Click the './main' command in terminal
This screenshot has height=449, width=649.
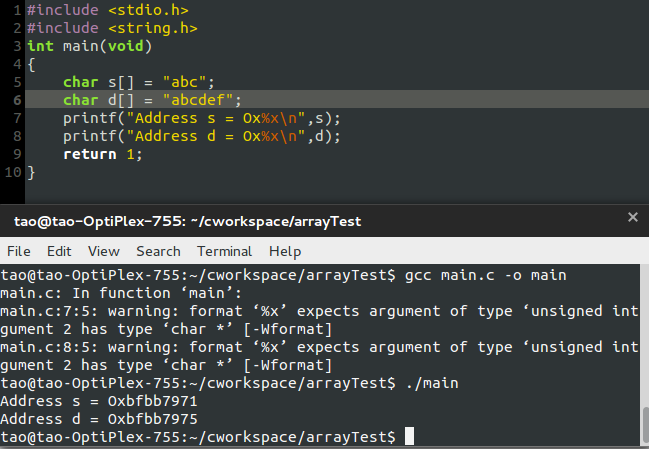coord(432,383)
